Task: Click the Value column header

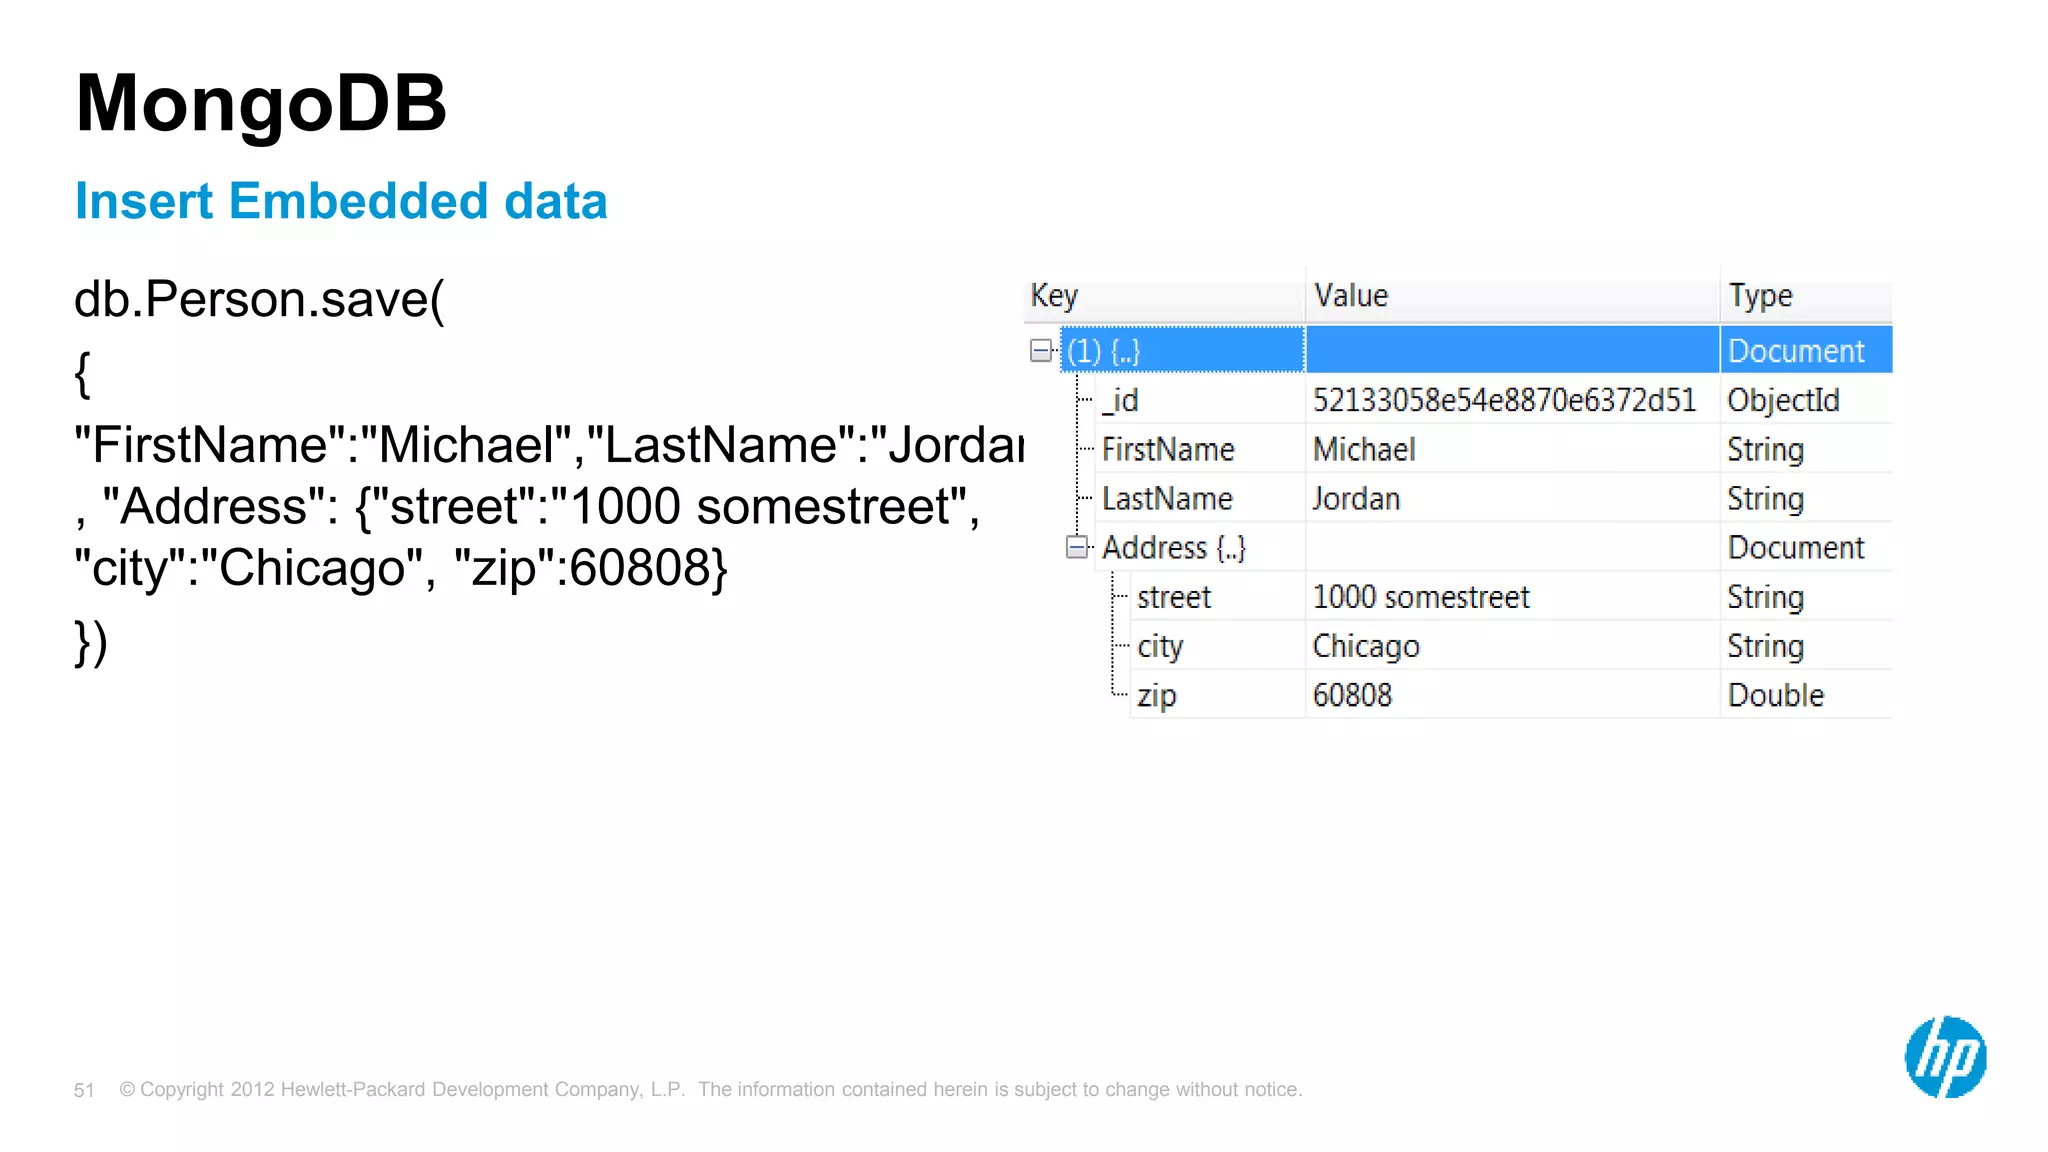Action: pos(1512,295)
